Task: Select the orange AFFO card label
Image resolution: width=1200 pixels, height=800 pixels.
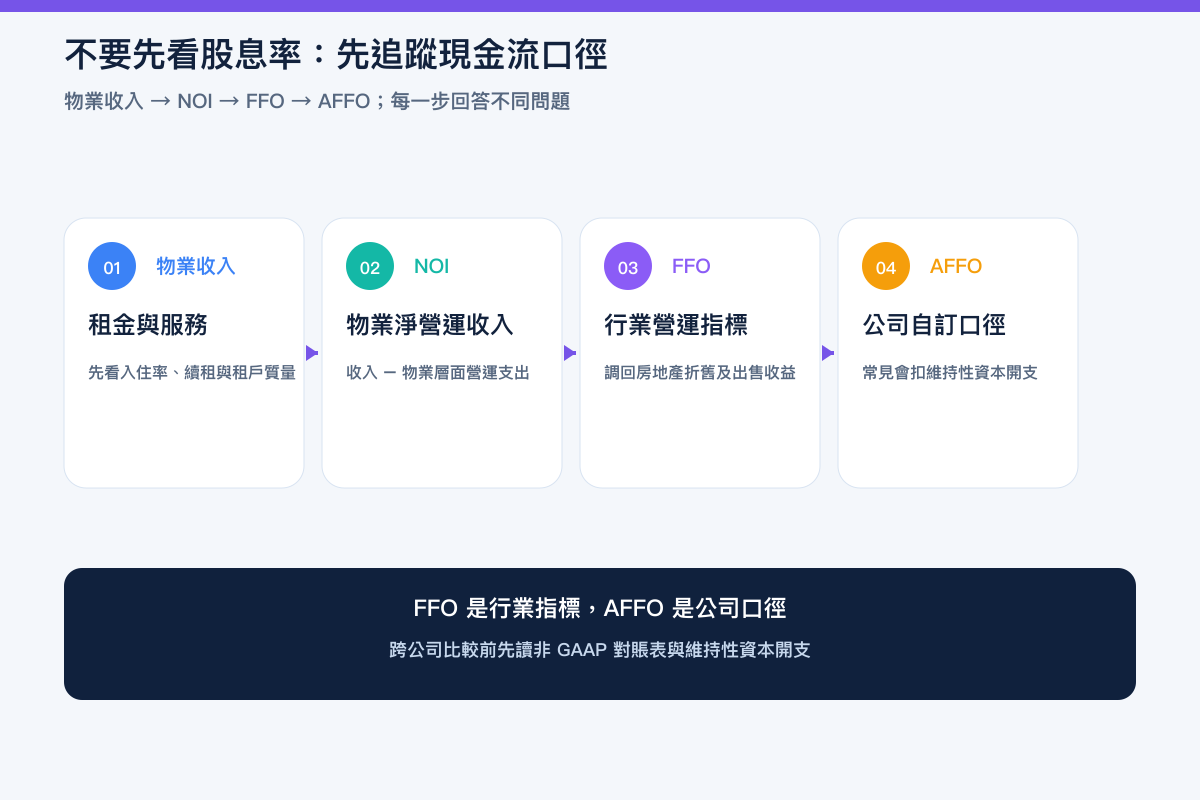Action: click(x=956, y=266)
